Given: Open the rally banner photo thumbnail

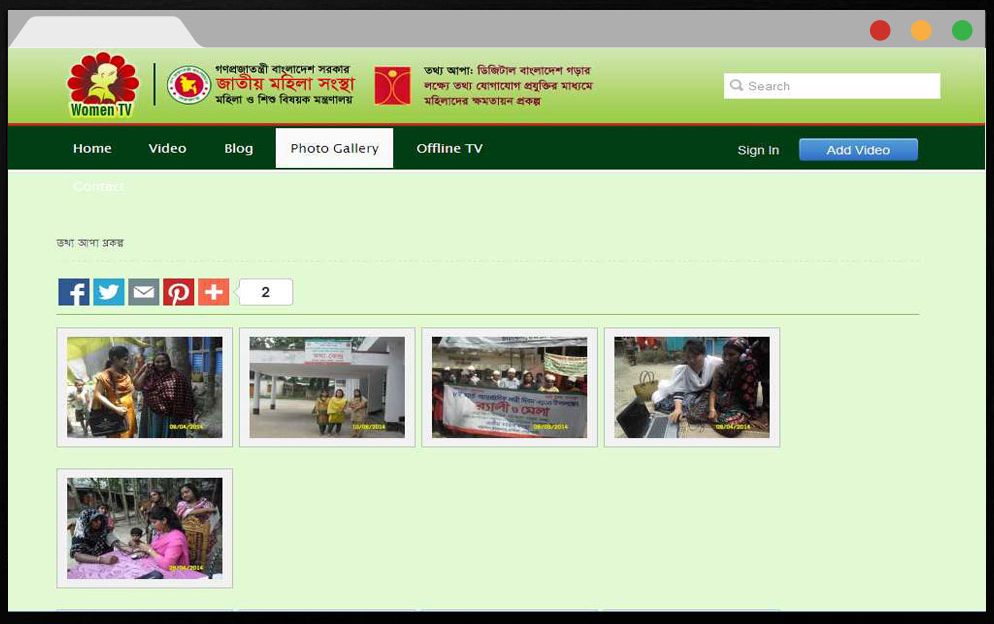Looking at the screenshot, I should [x=510, y=387].
